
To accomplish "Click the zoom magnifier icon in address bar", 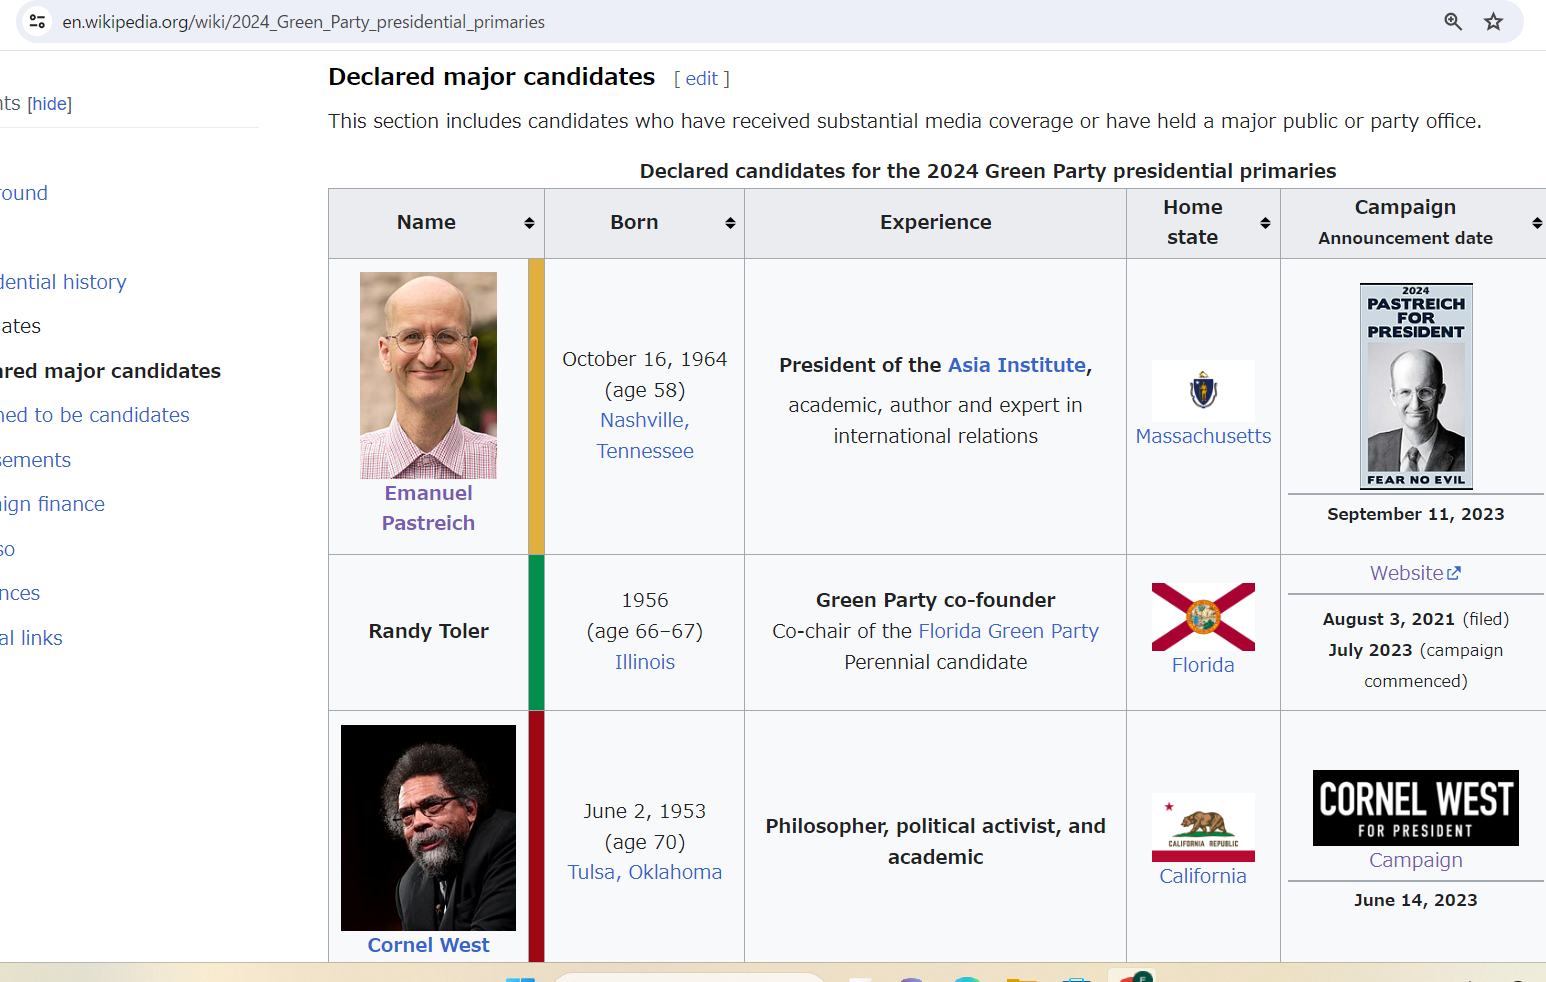I will click(x=1453, y=21).
